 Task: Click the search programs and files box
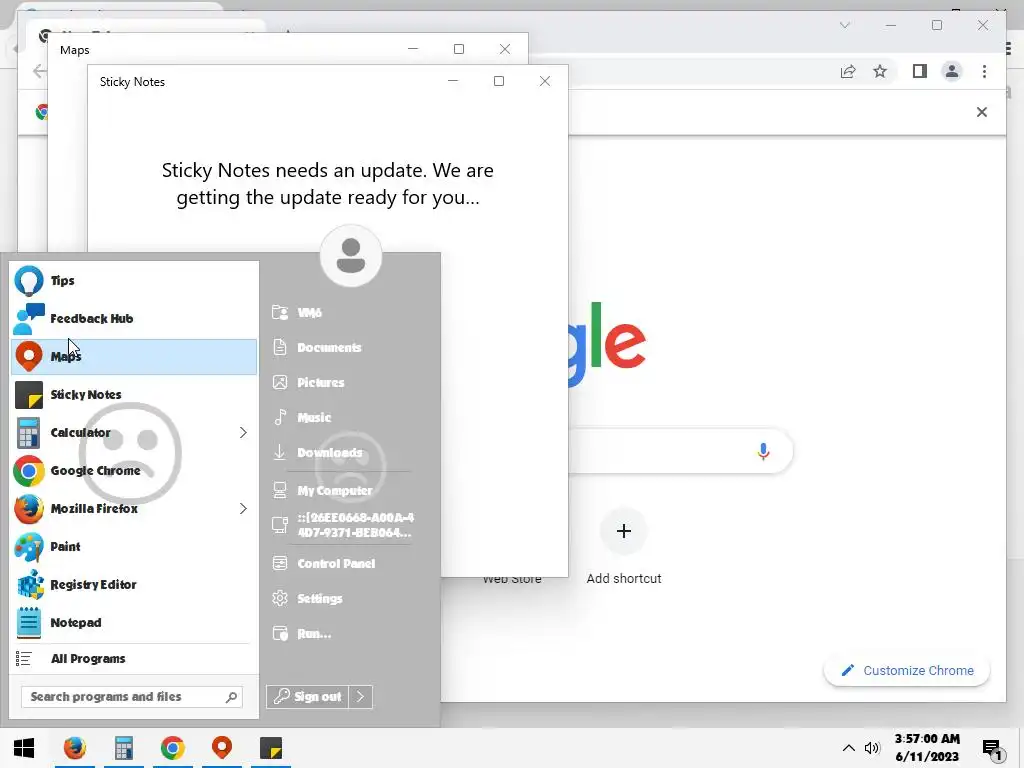pyautogui.click(x=133, y=697)
